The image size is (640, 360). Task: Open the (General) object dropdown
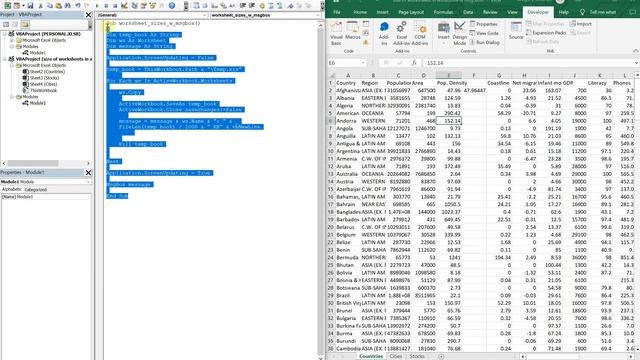coord(204,15)
